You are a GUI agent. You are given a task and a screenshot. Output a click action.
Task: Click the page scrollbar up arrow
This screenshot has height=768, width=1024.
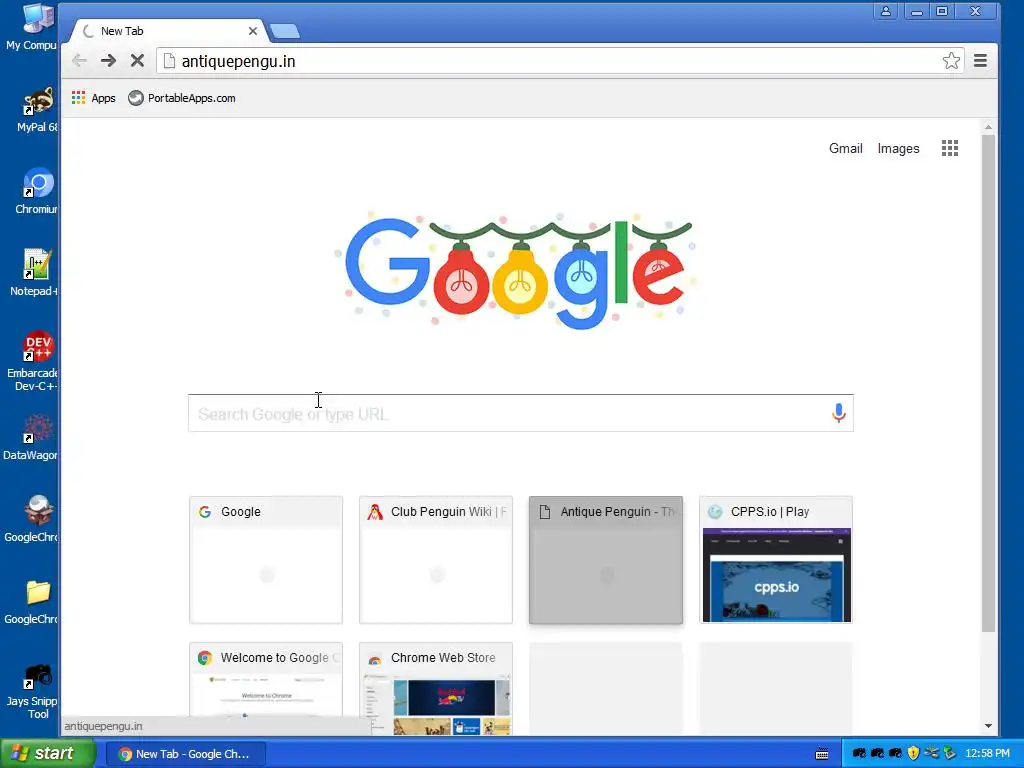(988, 127)
